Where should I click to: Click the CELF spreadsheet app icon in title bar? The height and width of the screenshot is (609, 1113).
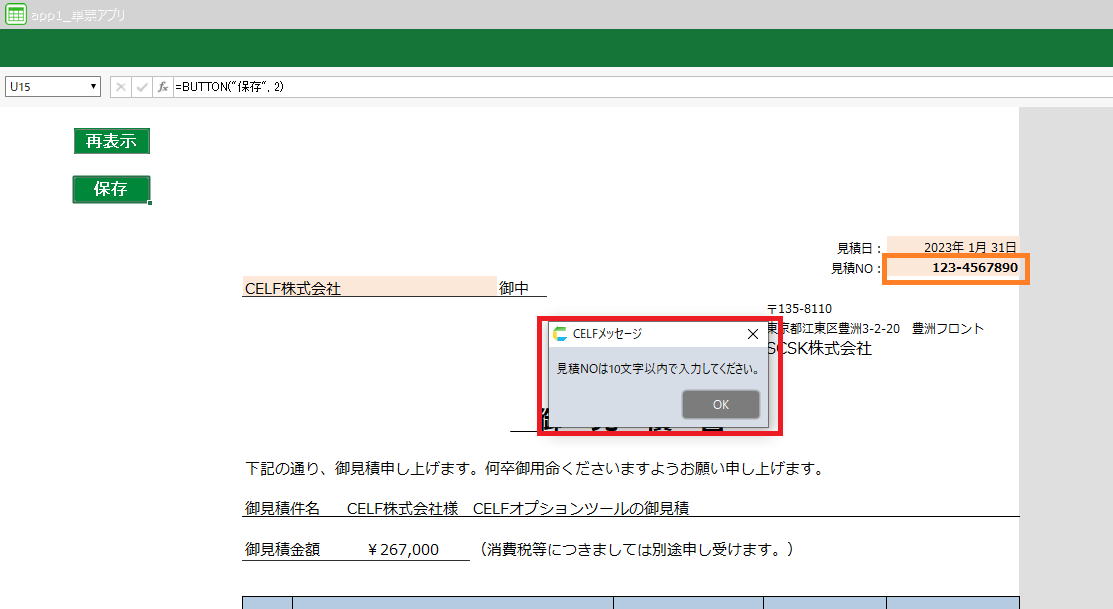point(16,15)
